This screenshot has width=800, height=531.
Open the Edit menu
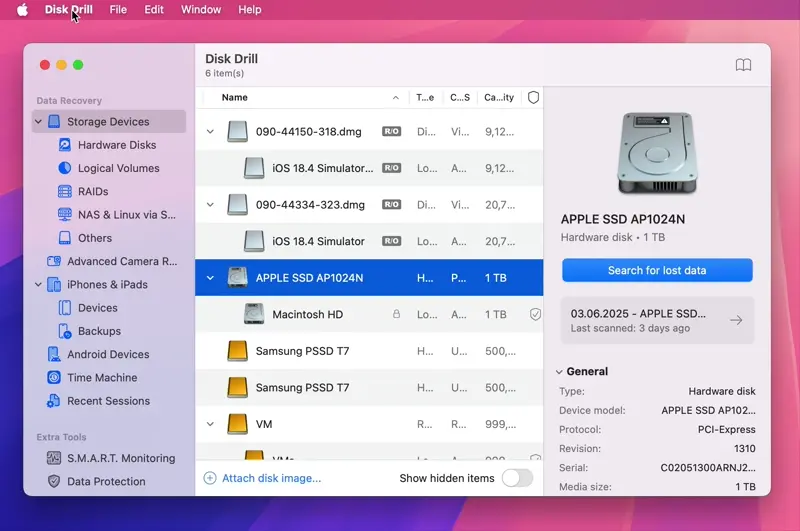(154, 10)
